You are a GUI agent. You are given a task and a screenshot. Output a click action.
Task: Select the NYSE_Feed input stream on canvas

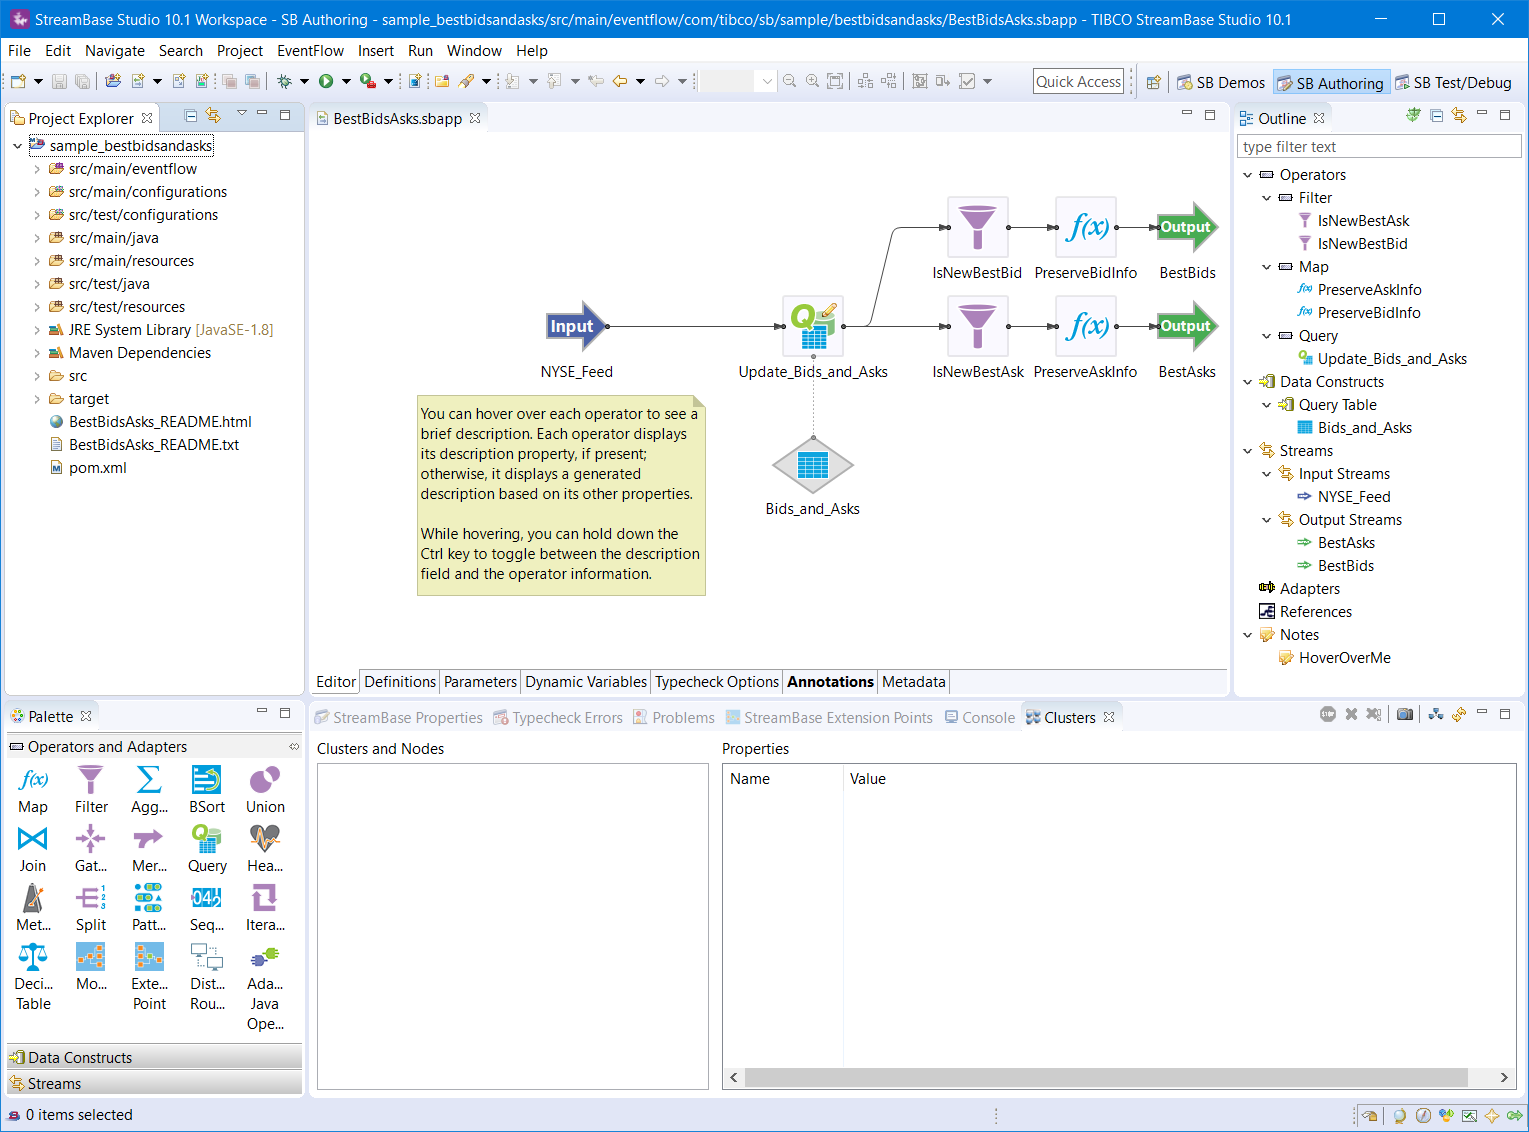click(577, 326)
